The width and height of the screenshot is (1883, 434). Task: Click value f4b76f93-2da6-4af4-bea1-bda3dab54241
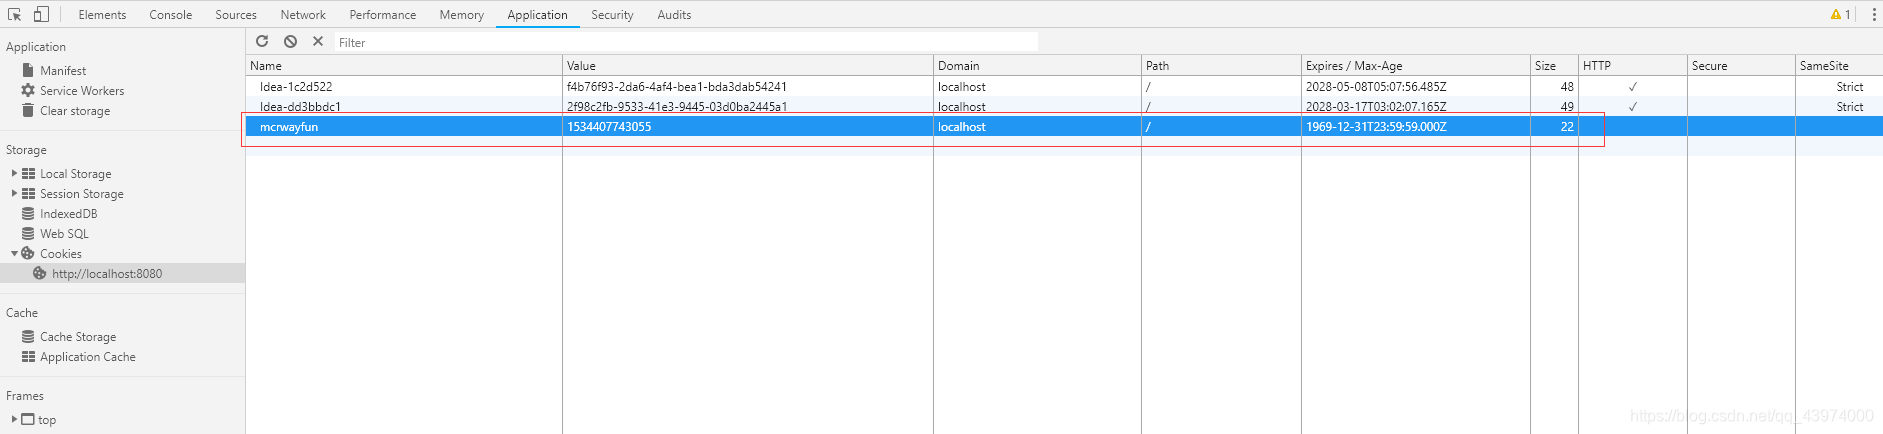coord(677,86)
